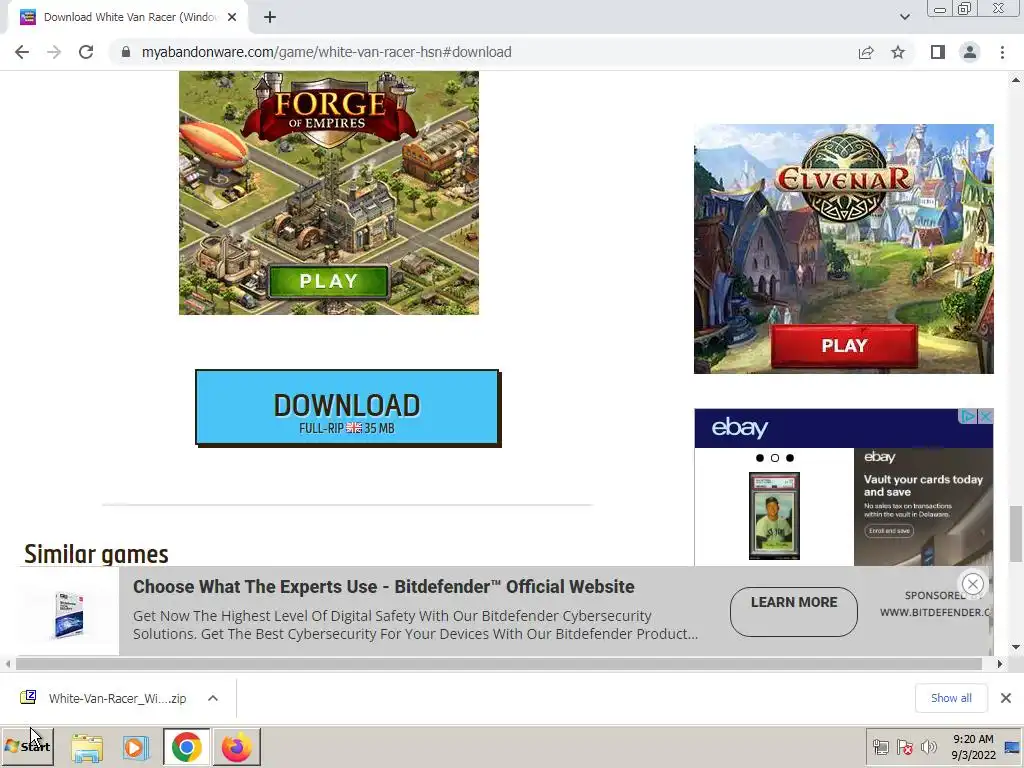Click the vertical scrollbar thumb
The image size is (1024, 768).
(1016, 534)
